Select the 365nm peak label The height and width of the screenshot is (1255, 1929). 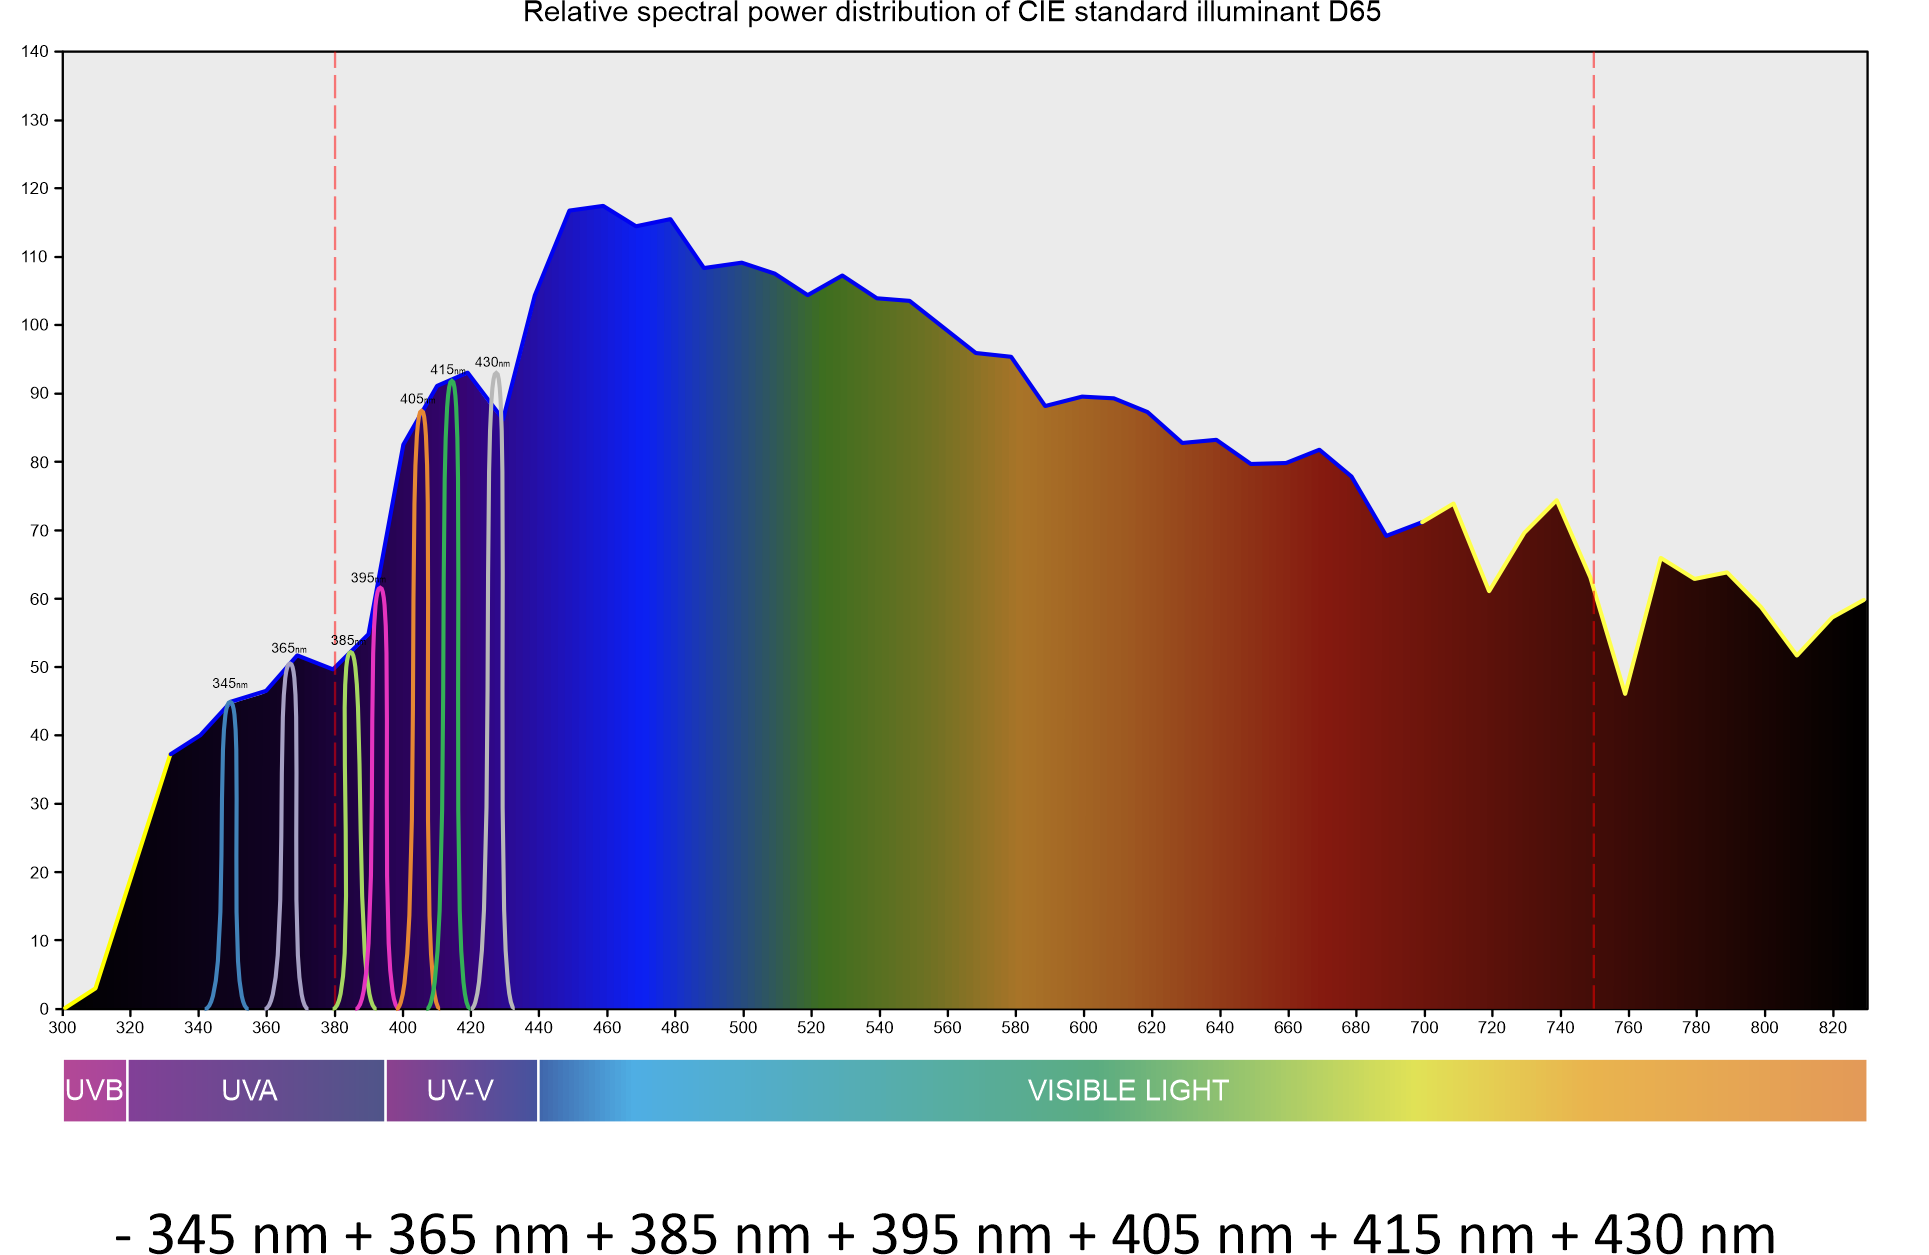[288, 649]
